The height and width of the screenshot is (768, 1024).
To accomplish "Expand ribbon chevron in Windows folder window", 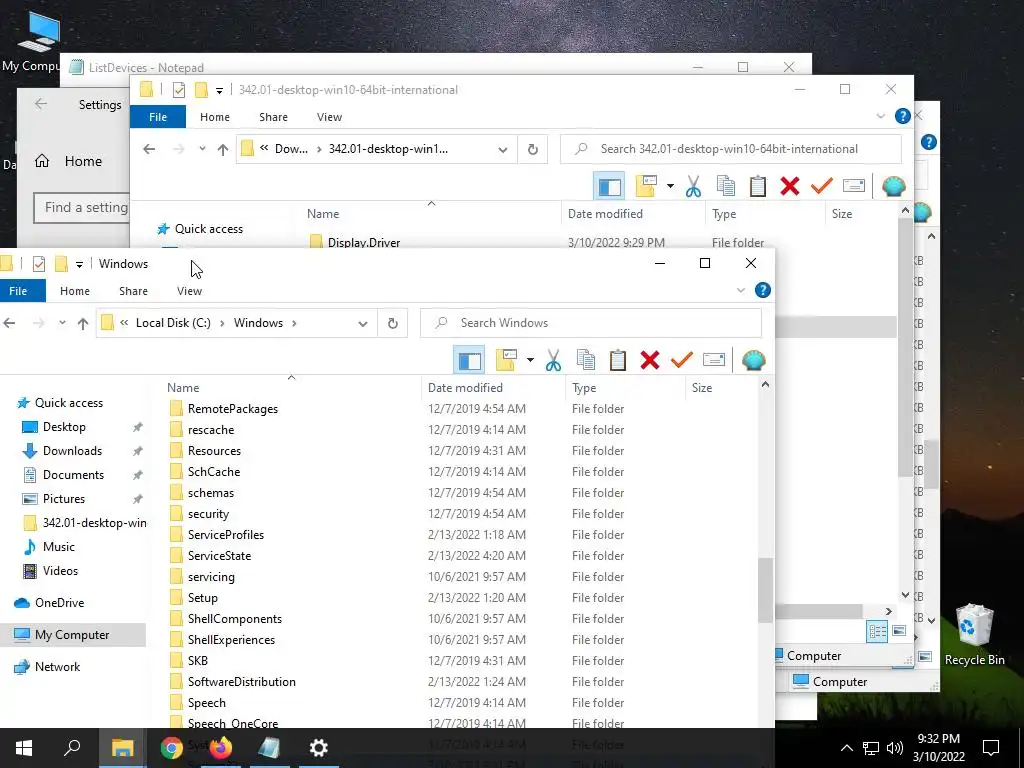I will (741, 290).
